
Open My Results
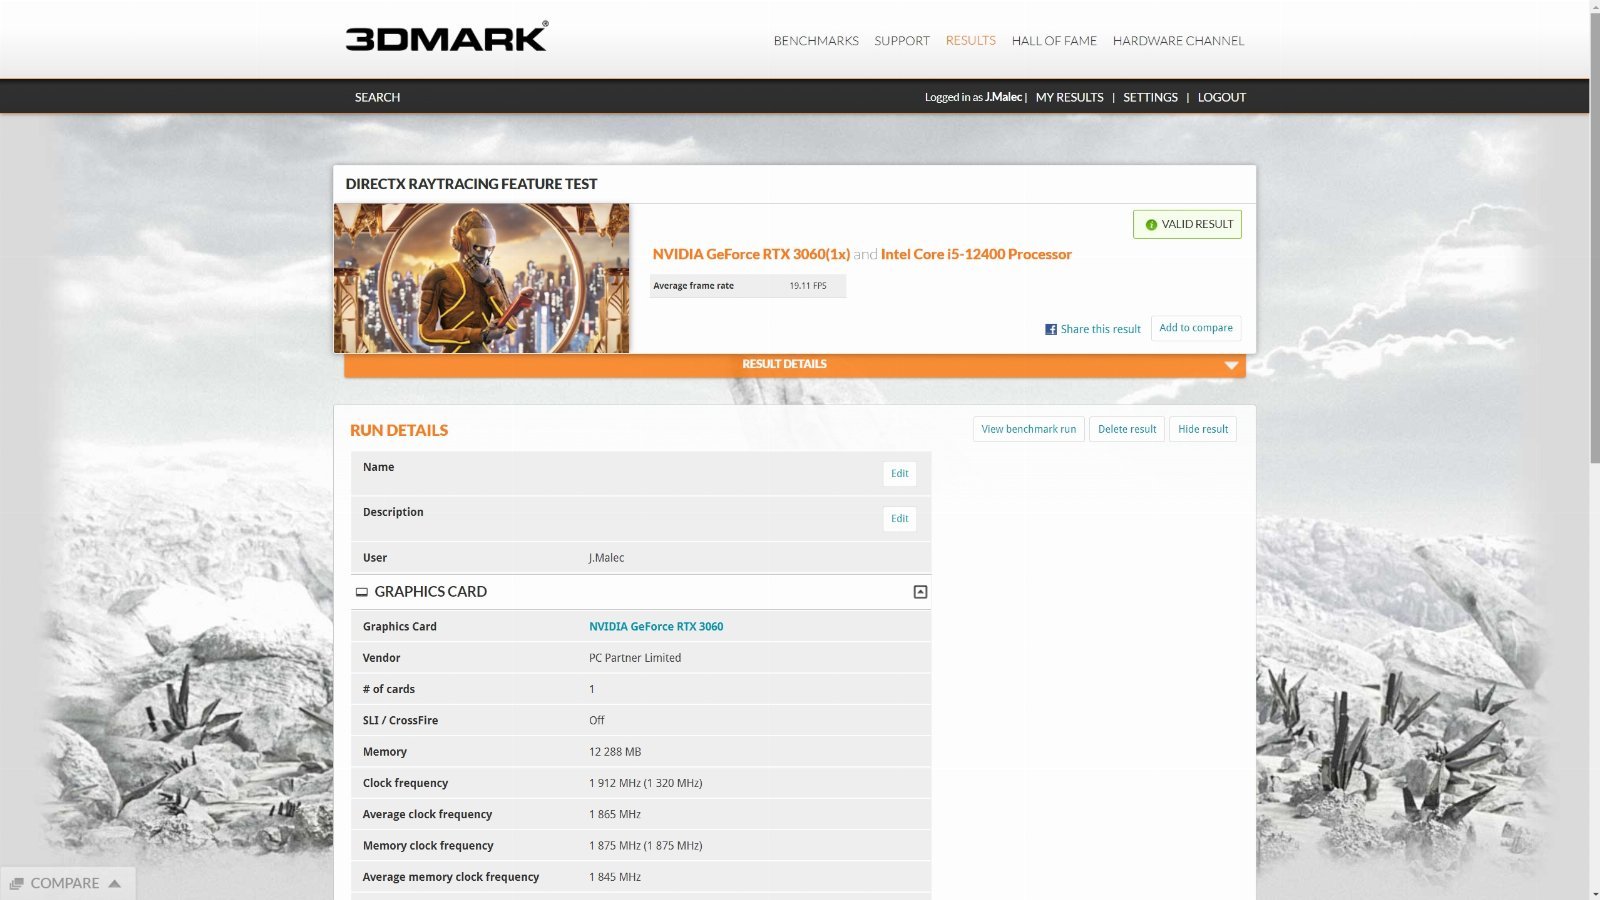click(1069, 97)
